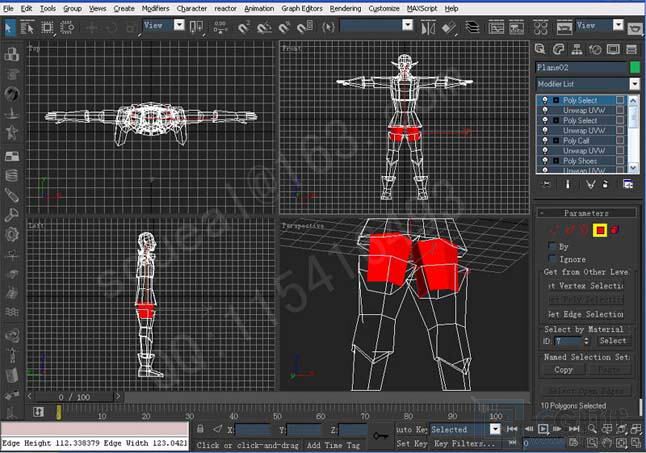Open the Layer Manager icon
Screen dimensions: 646x453
coord(472,28)
